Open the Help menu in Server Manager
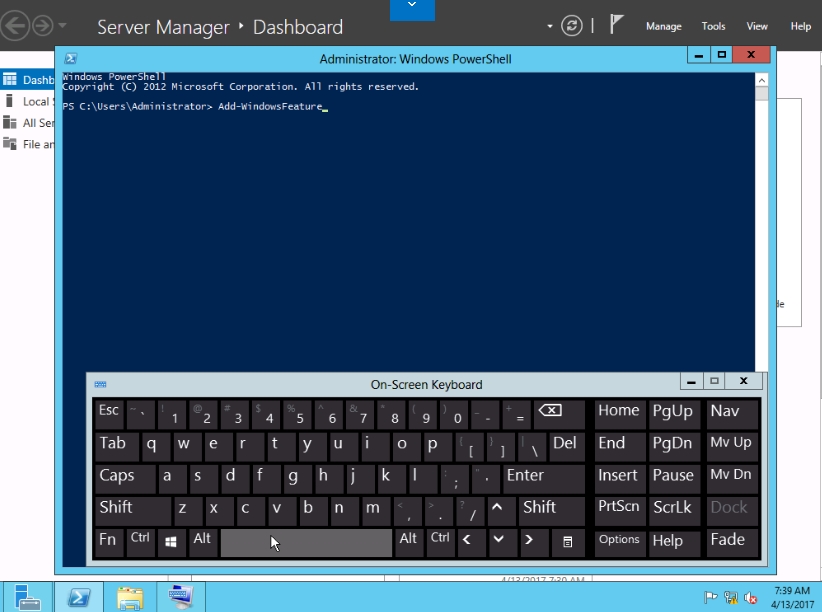This screenshot has height=612, width=822. tap(801, 26)
